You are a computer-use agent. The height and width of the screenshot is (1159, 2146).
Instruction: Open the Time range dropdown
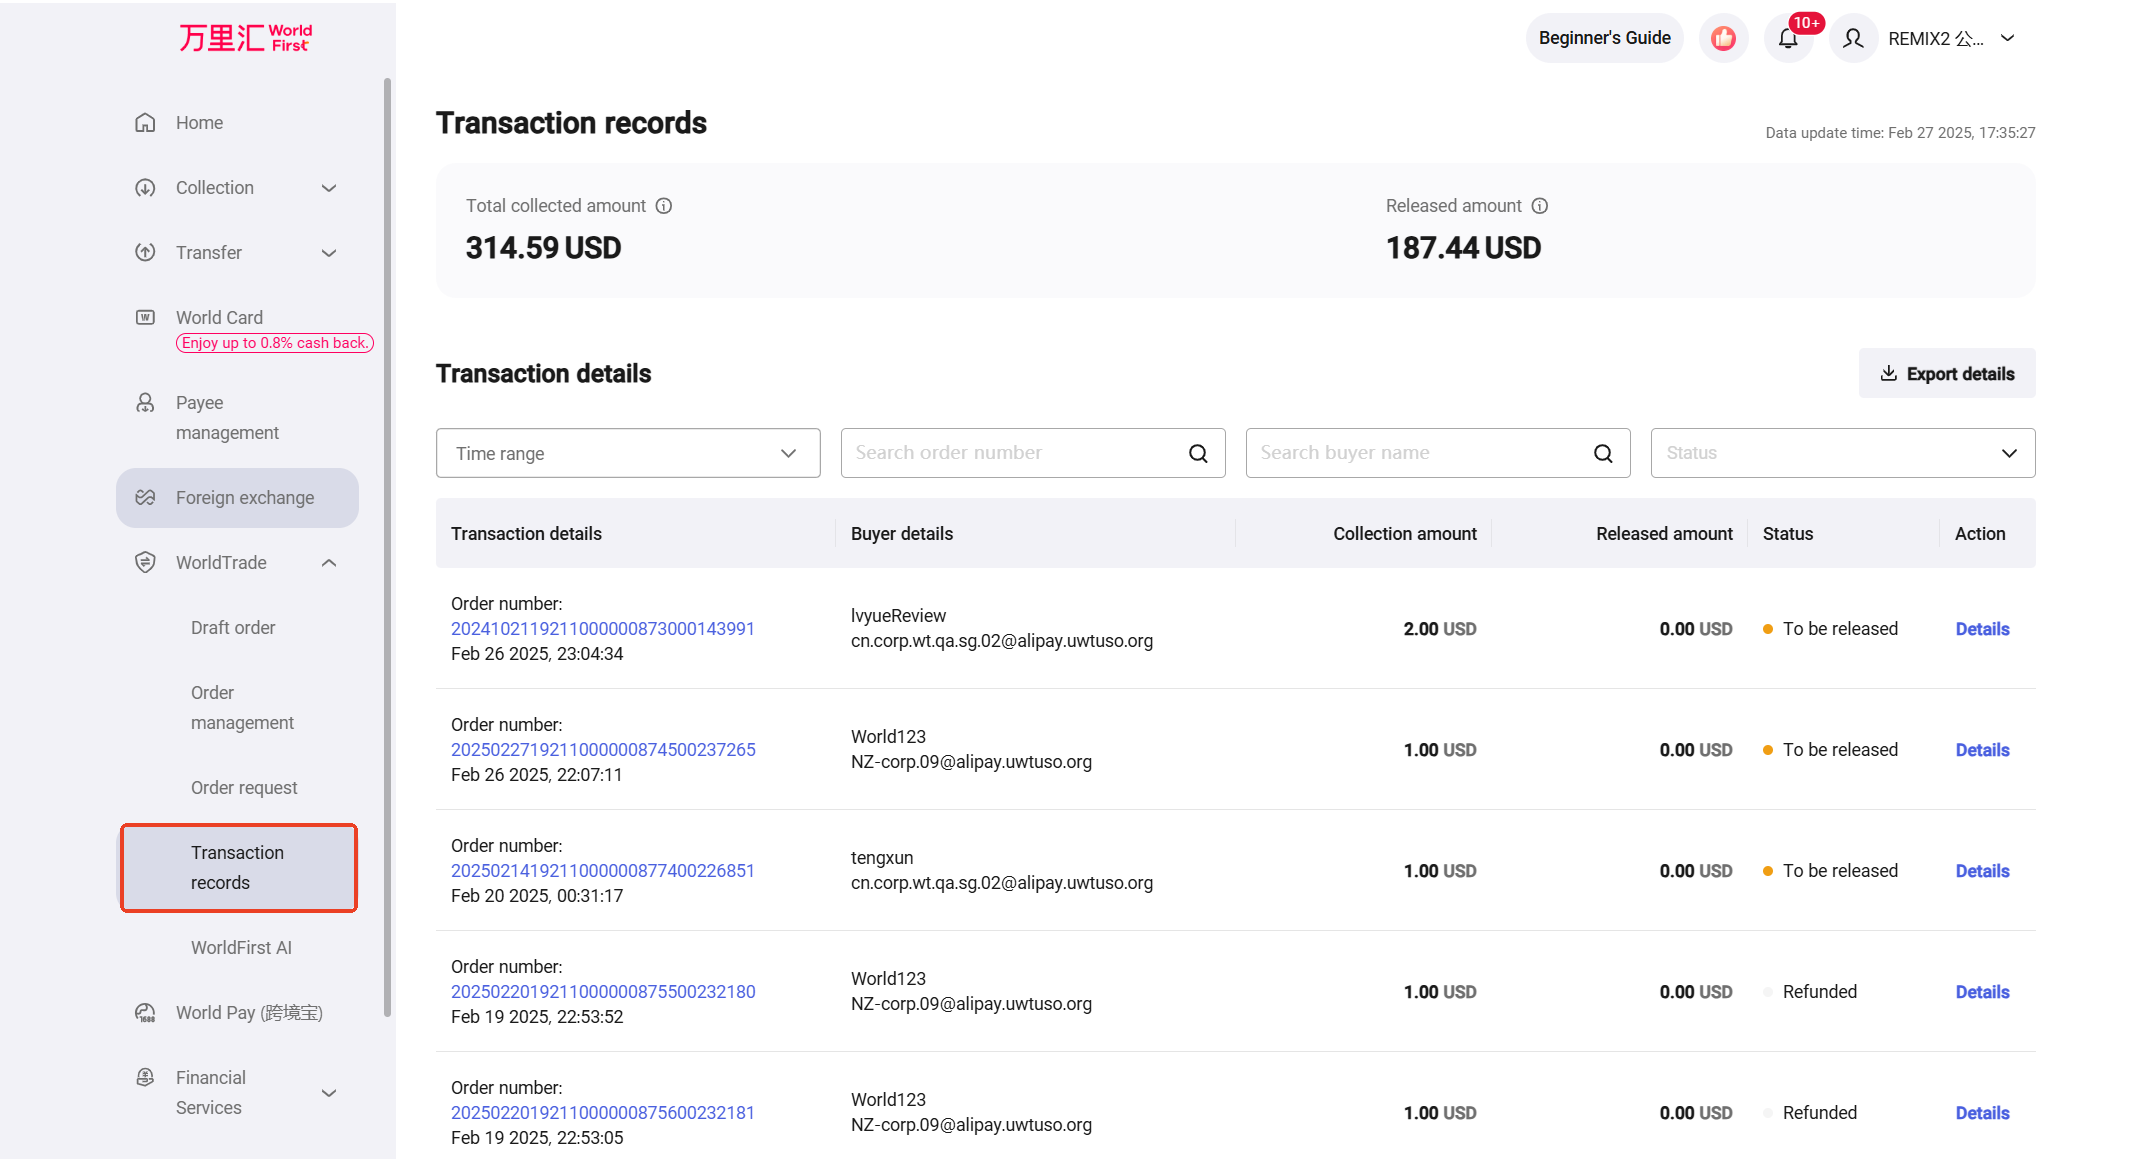[x=628, y=453]
